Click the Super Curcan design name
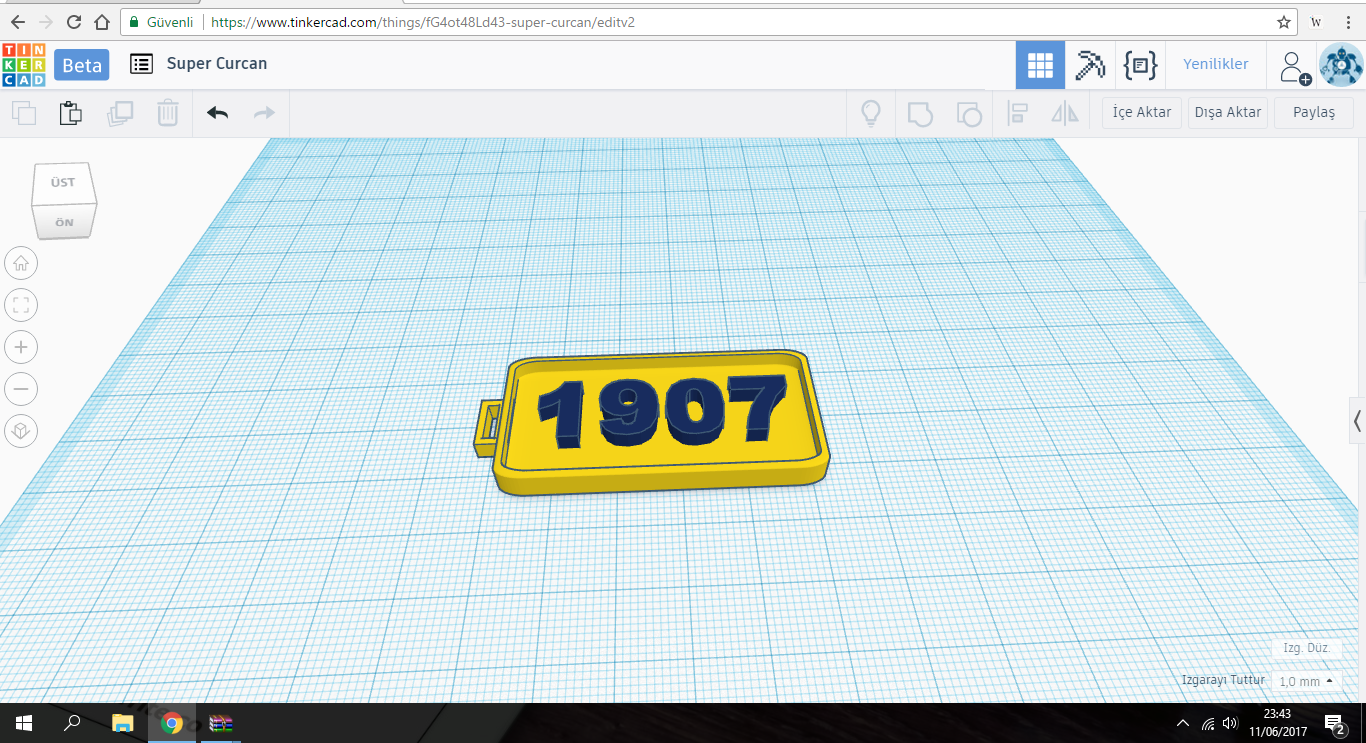 point(217,64)
